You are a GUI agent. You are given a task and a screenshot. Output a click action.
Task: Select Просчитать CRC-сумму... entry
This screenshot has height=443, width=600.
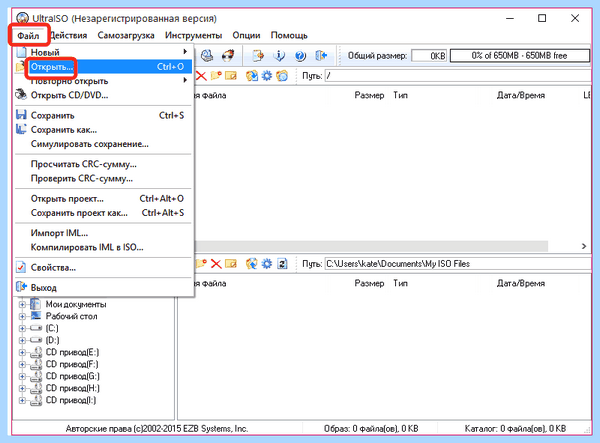103,164
